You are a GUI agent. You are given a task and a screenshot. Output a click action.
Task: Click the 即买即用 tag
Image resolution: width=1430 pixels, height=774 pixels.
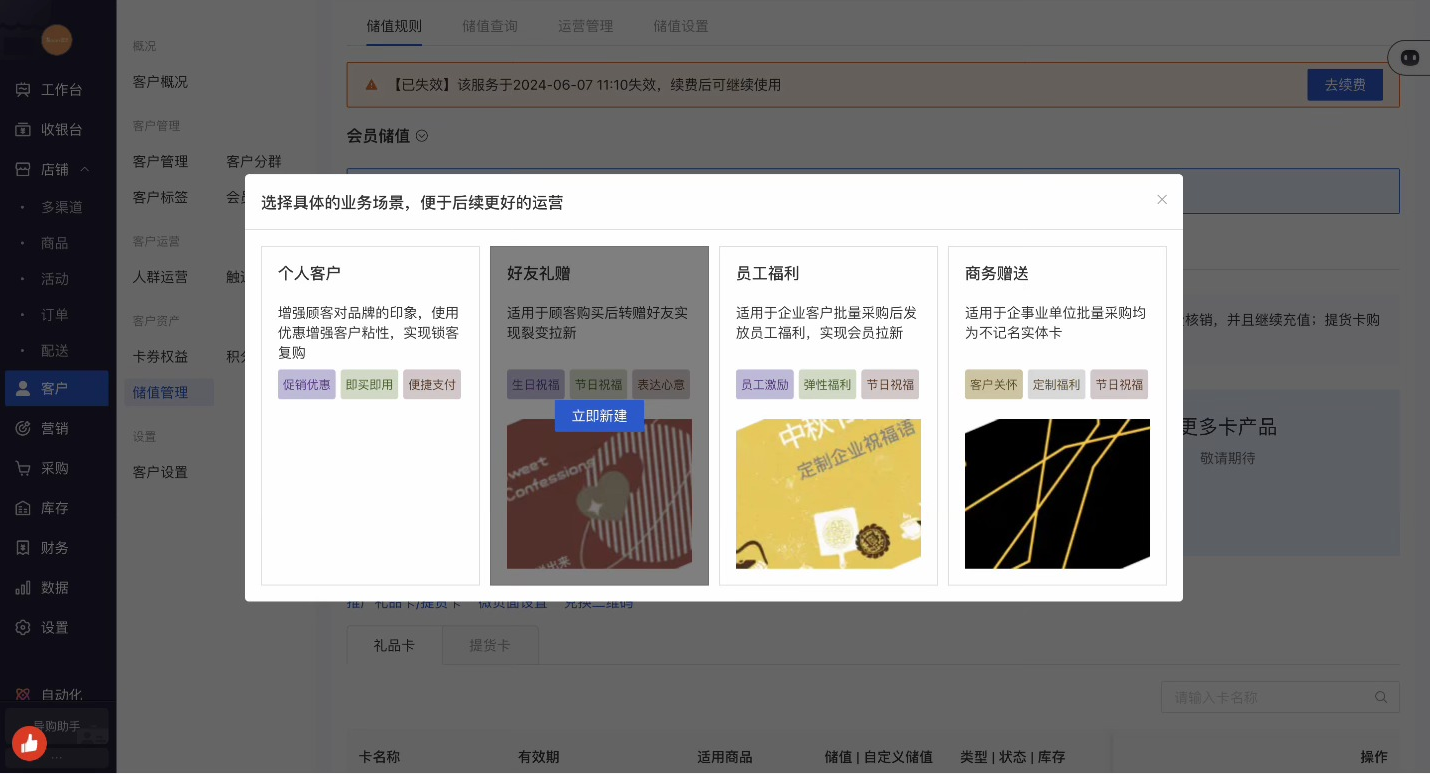pyautogui.click(x=369, y=384)
